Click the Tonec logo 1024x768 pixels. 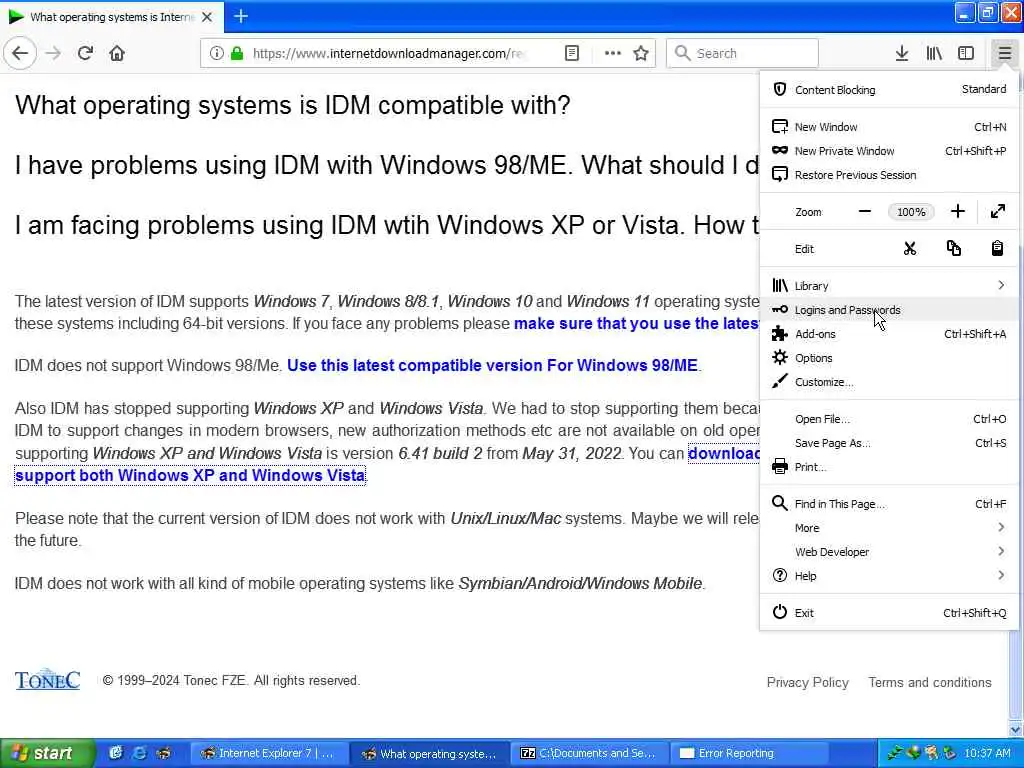coord(47,680)
